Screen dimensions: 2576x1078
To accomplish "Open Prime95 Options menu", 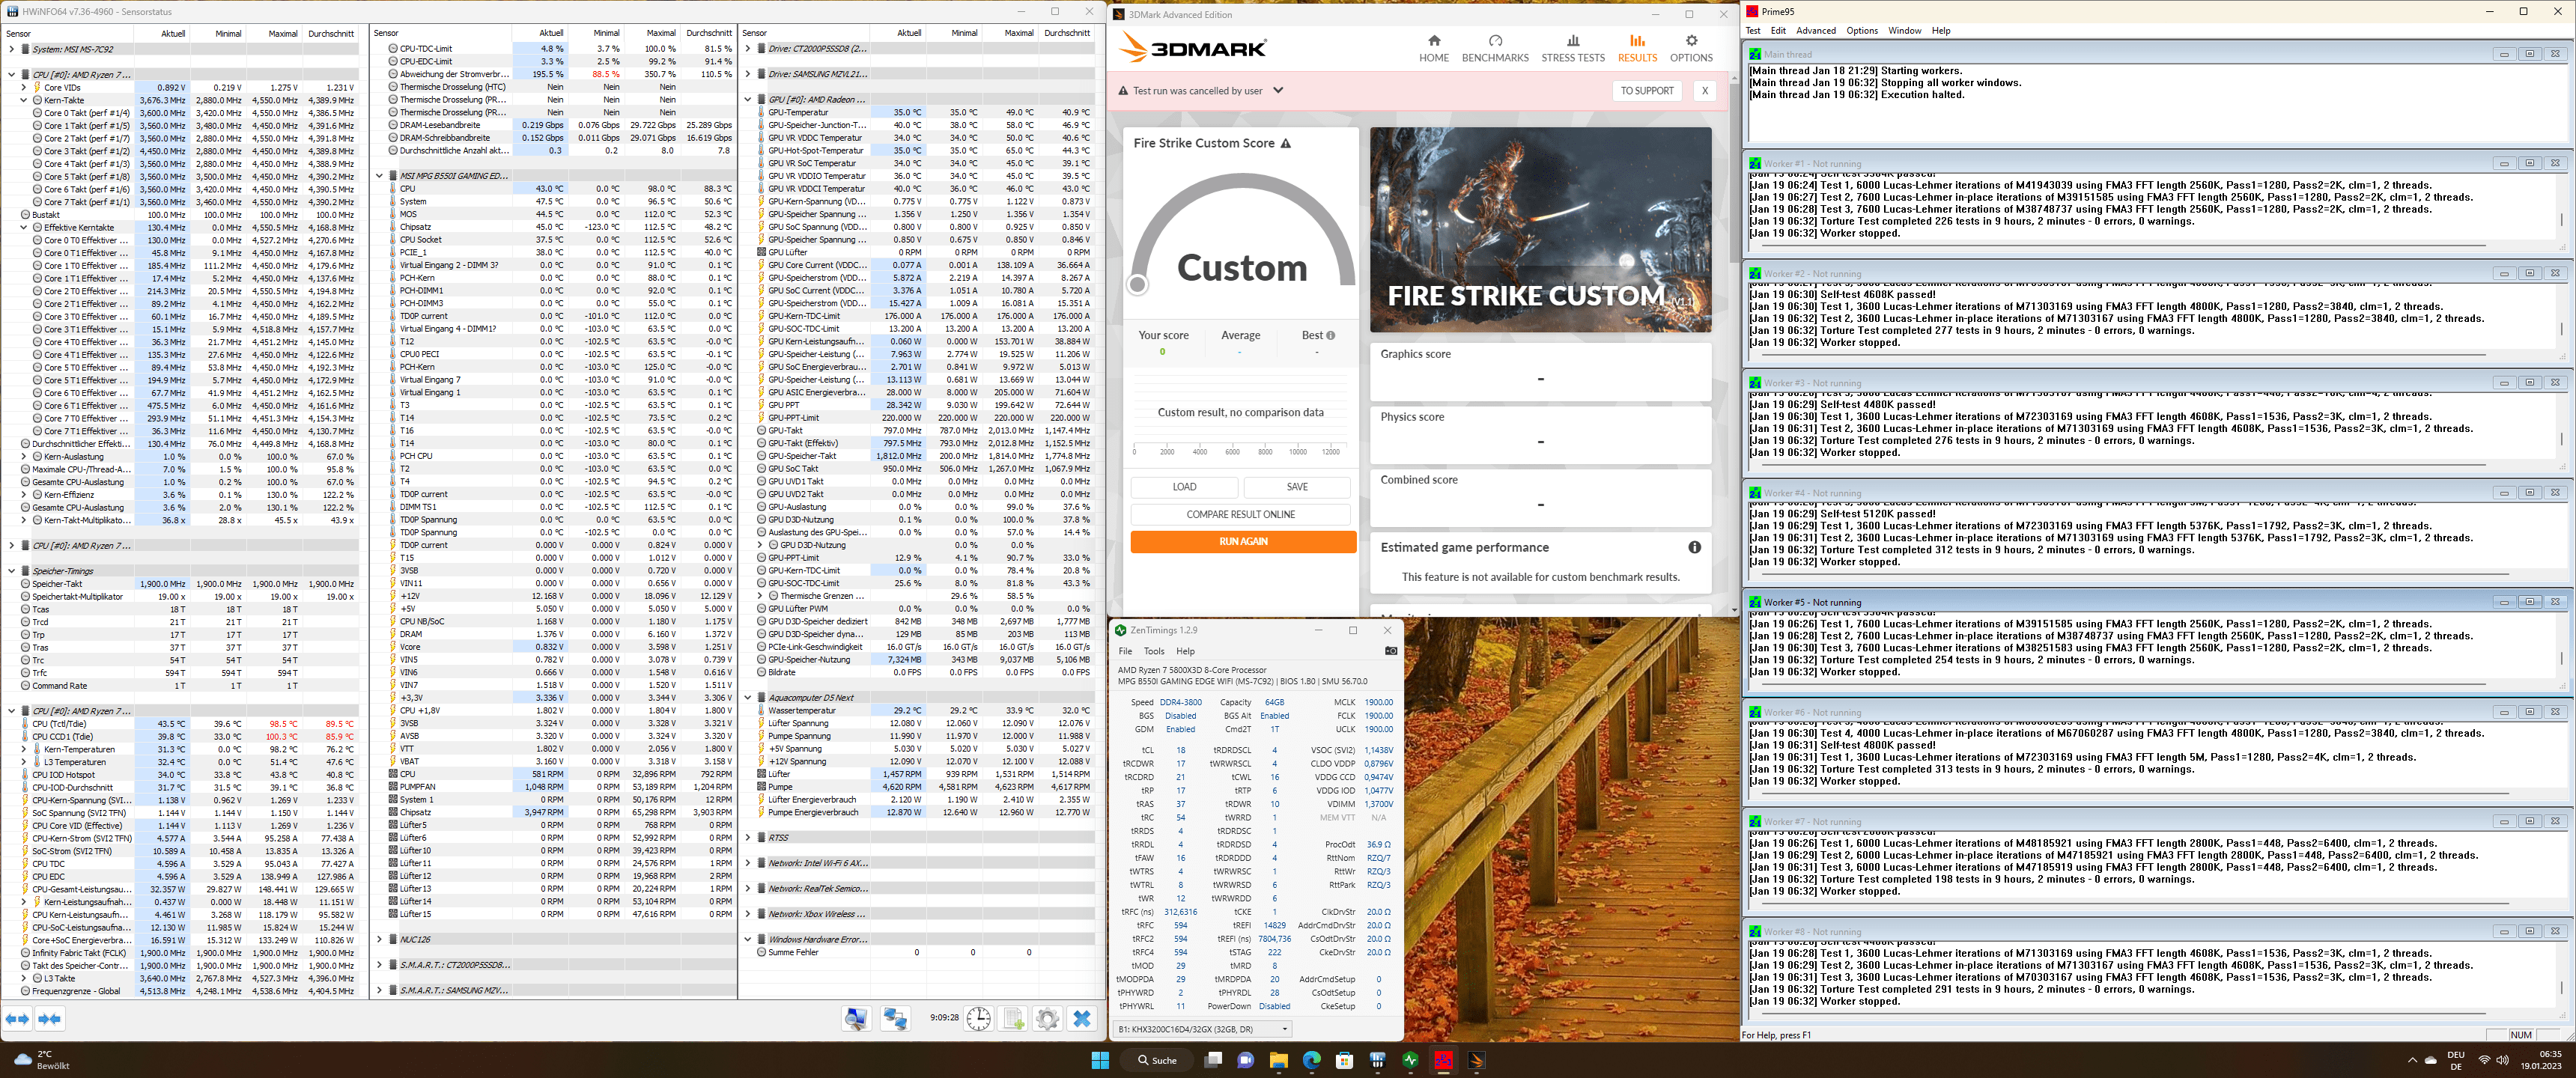I will click(1862, 31).
